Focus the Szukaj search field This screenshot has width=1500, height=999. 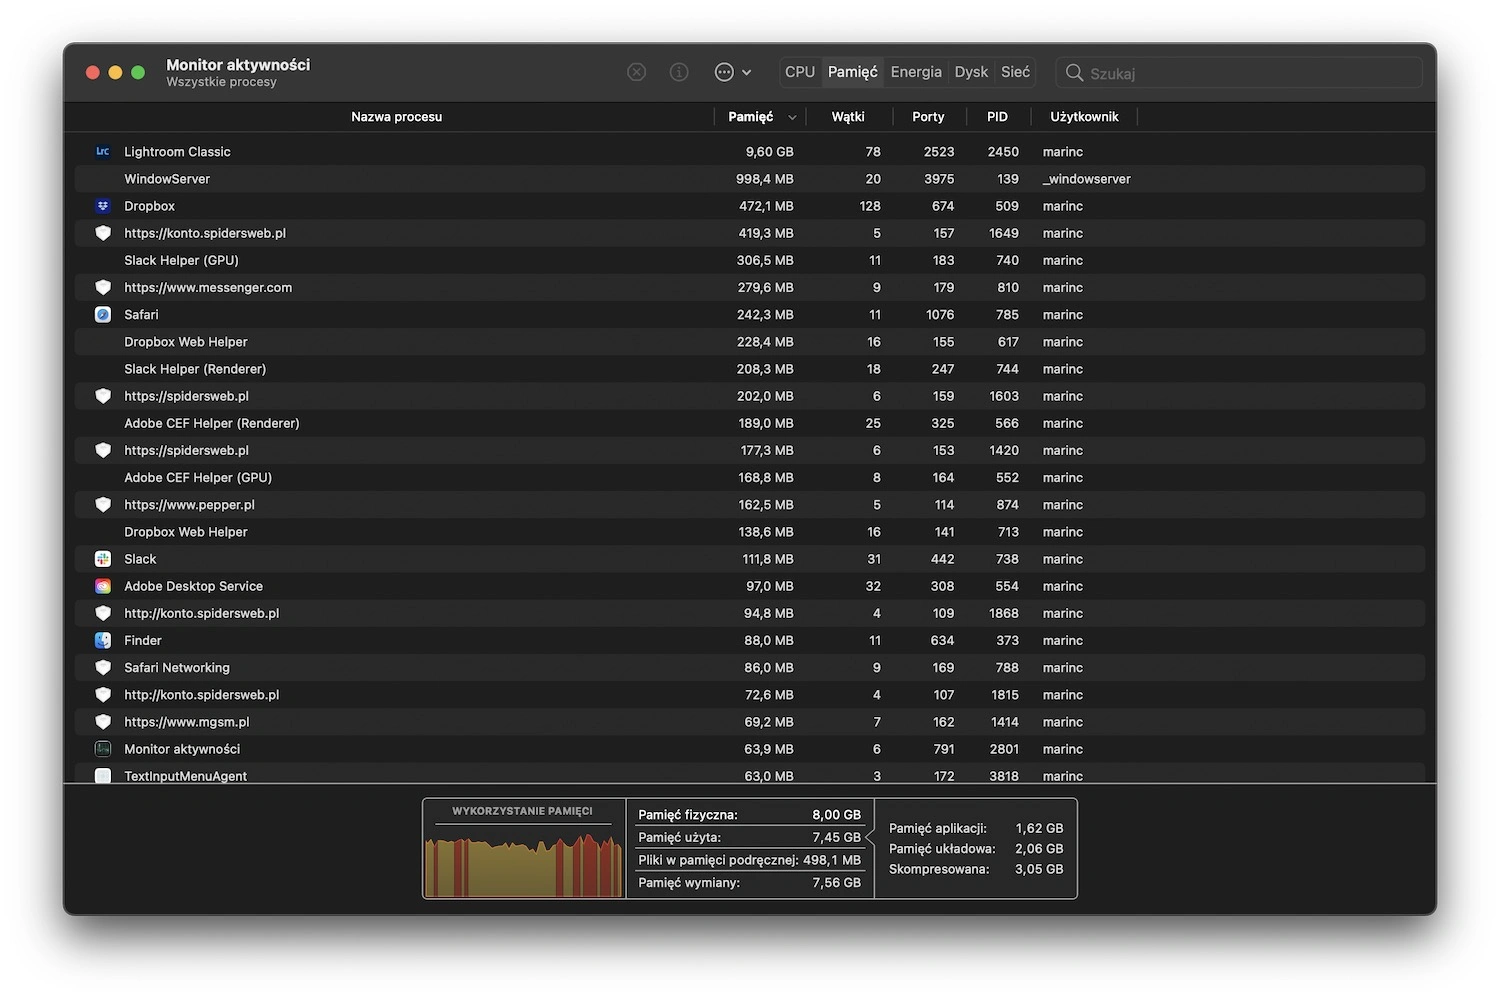point(1239,73)
